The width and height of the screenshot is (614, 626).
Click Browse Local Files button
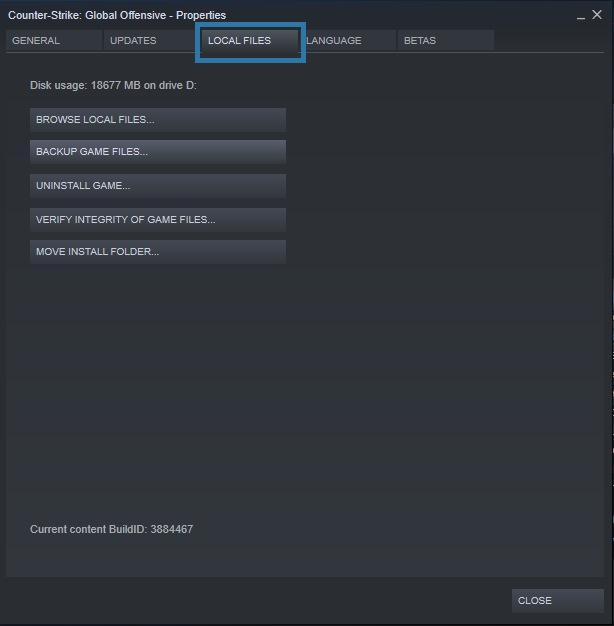pyautogui.click(x=158, y=120)
